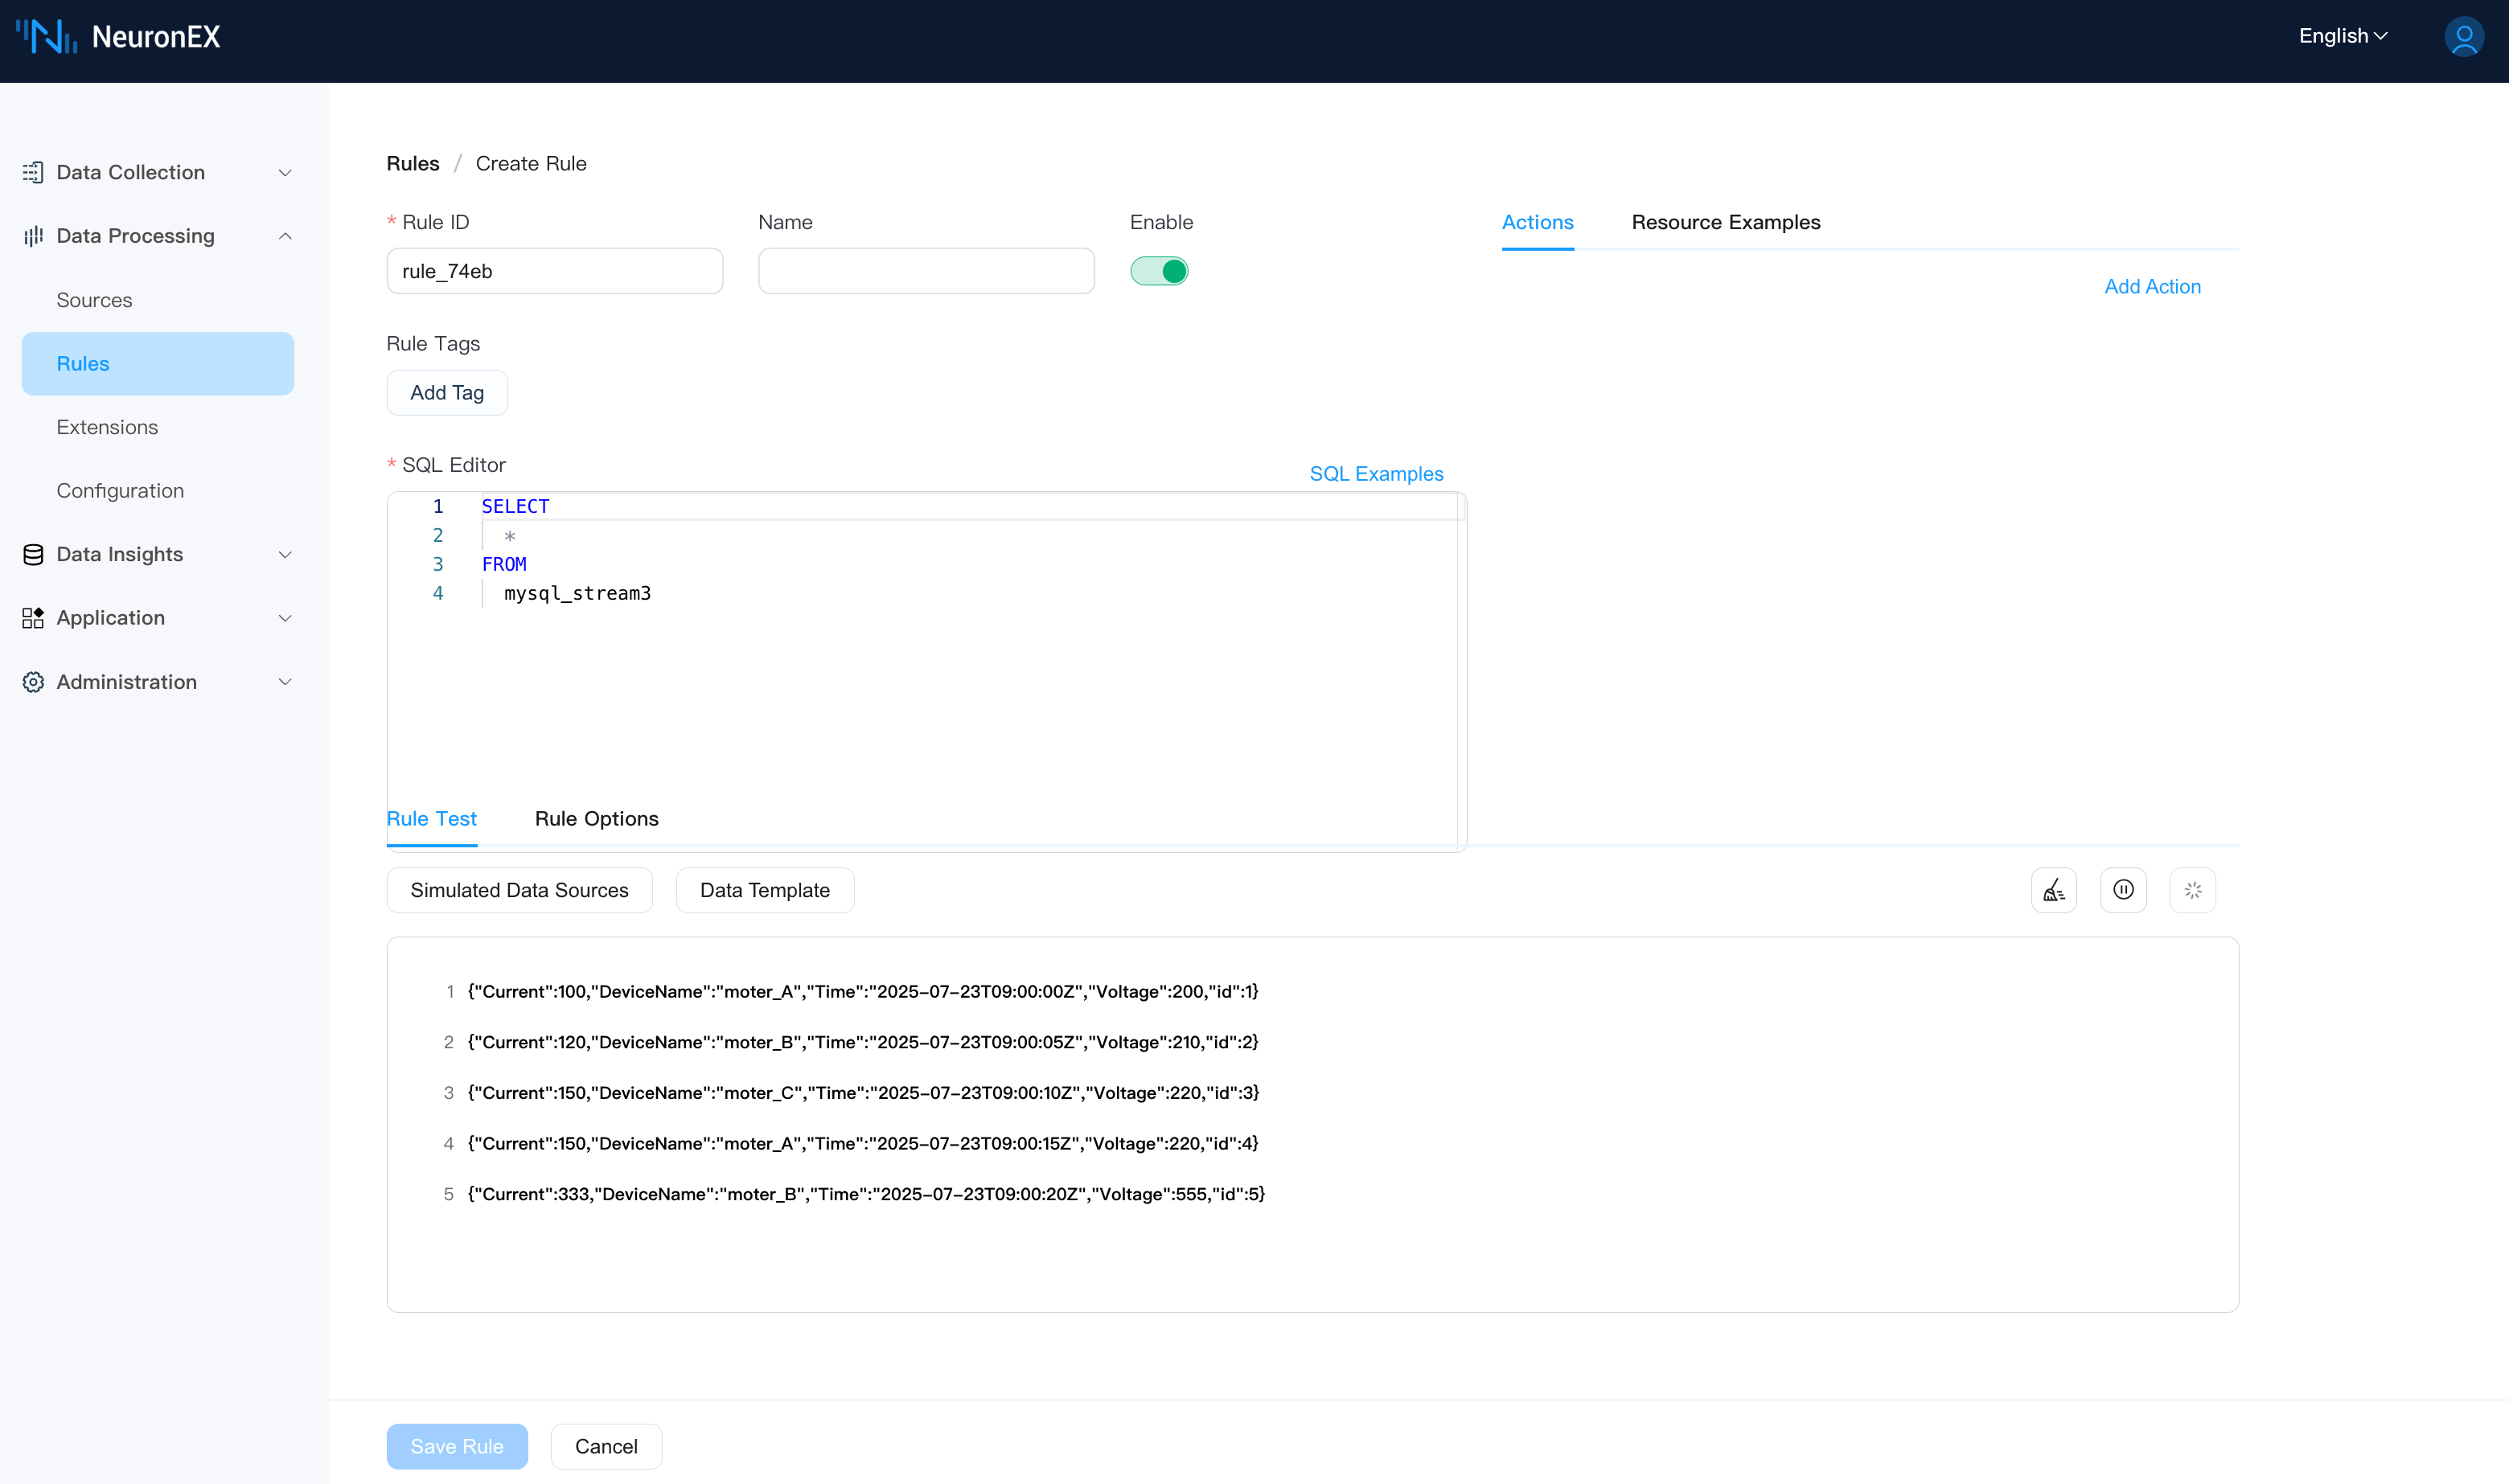Pause the rule test run
This screenshot has height=1484, width=2509.
2123,890
